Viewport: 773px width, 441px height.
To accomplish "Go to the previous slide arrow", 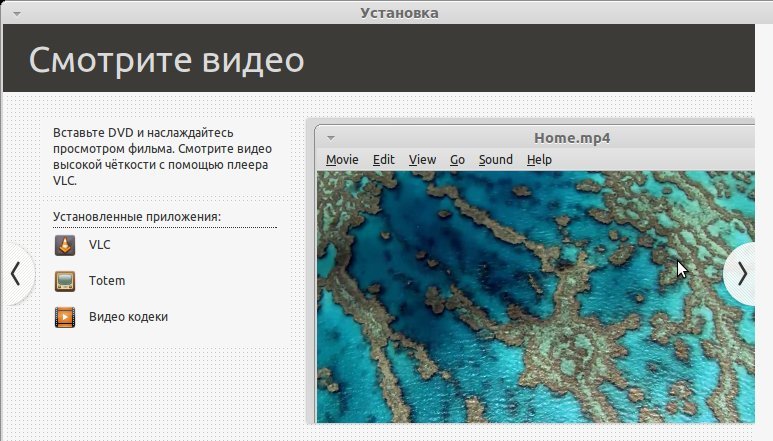I will click(x=16, y=274).
